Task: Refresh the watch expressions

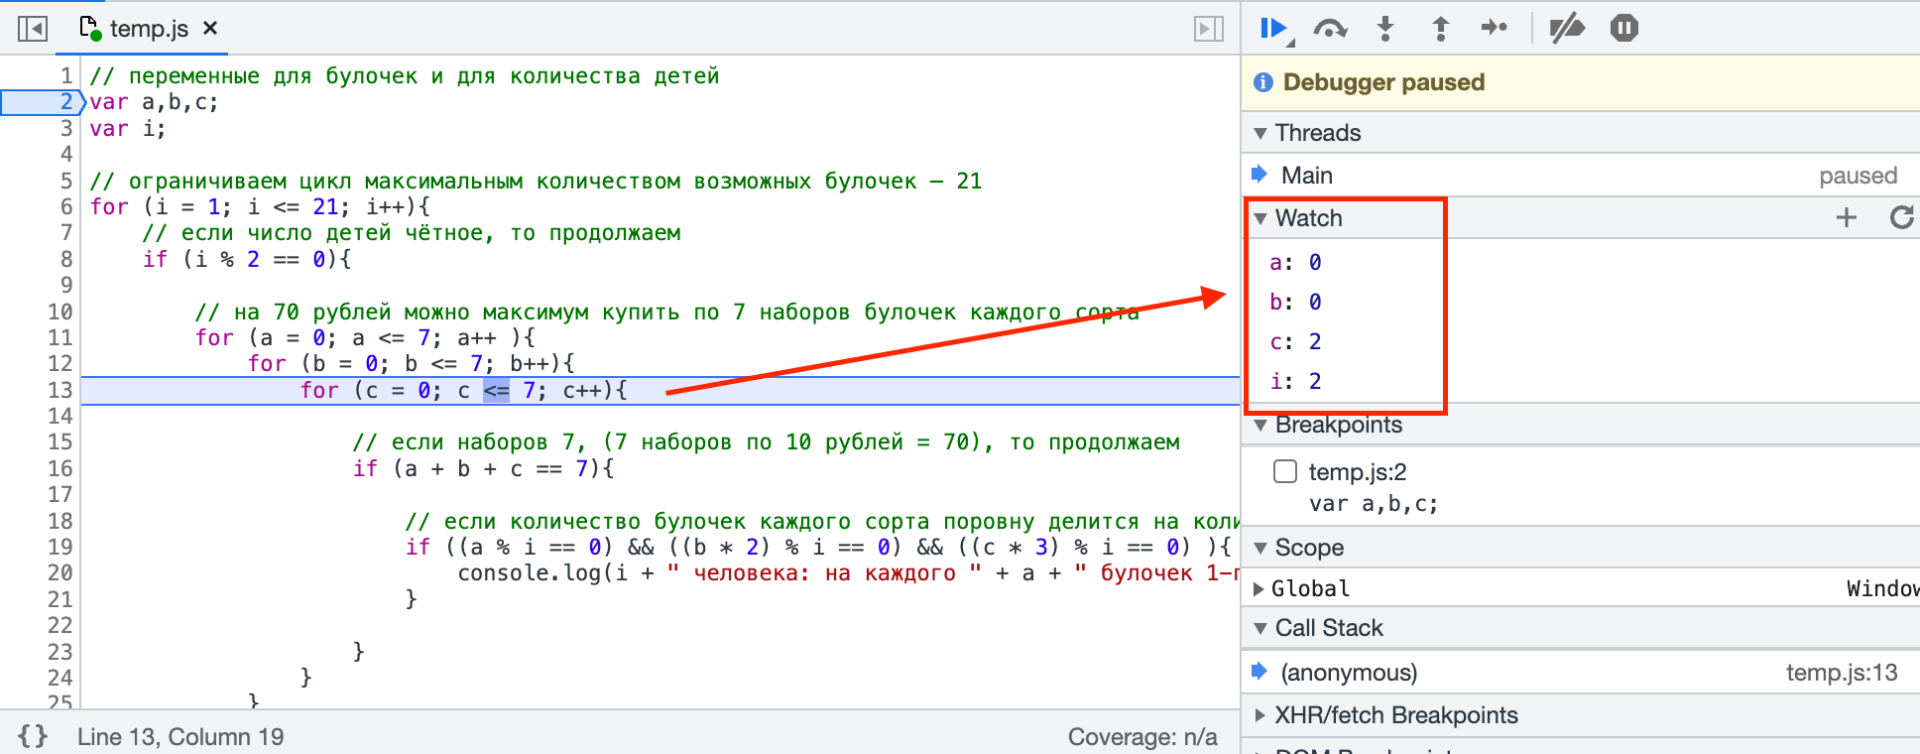Action: [x=1901, y=218]
